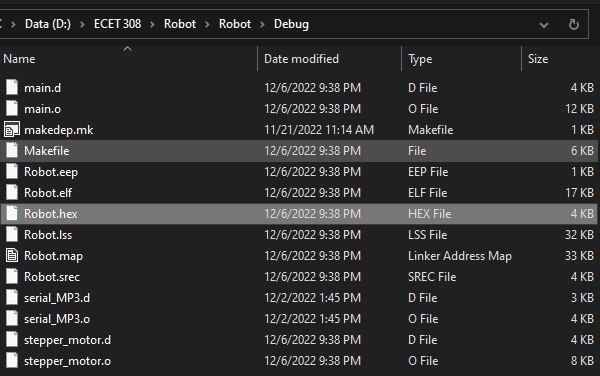Image resolution: width=600 pixels, height=376 pixels.
Task: Expand the chevron after the first Robot
Action: pyautogui.click(x=207, y=24)
